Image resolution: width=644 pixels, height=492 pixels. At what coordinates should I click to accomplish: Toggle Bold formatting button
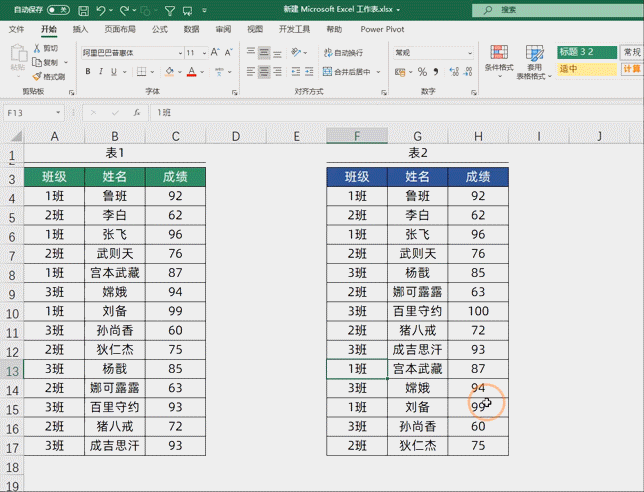[88, 72]
